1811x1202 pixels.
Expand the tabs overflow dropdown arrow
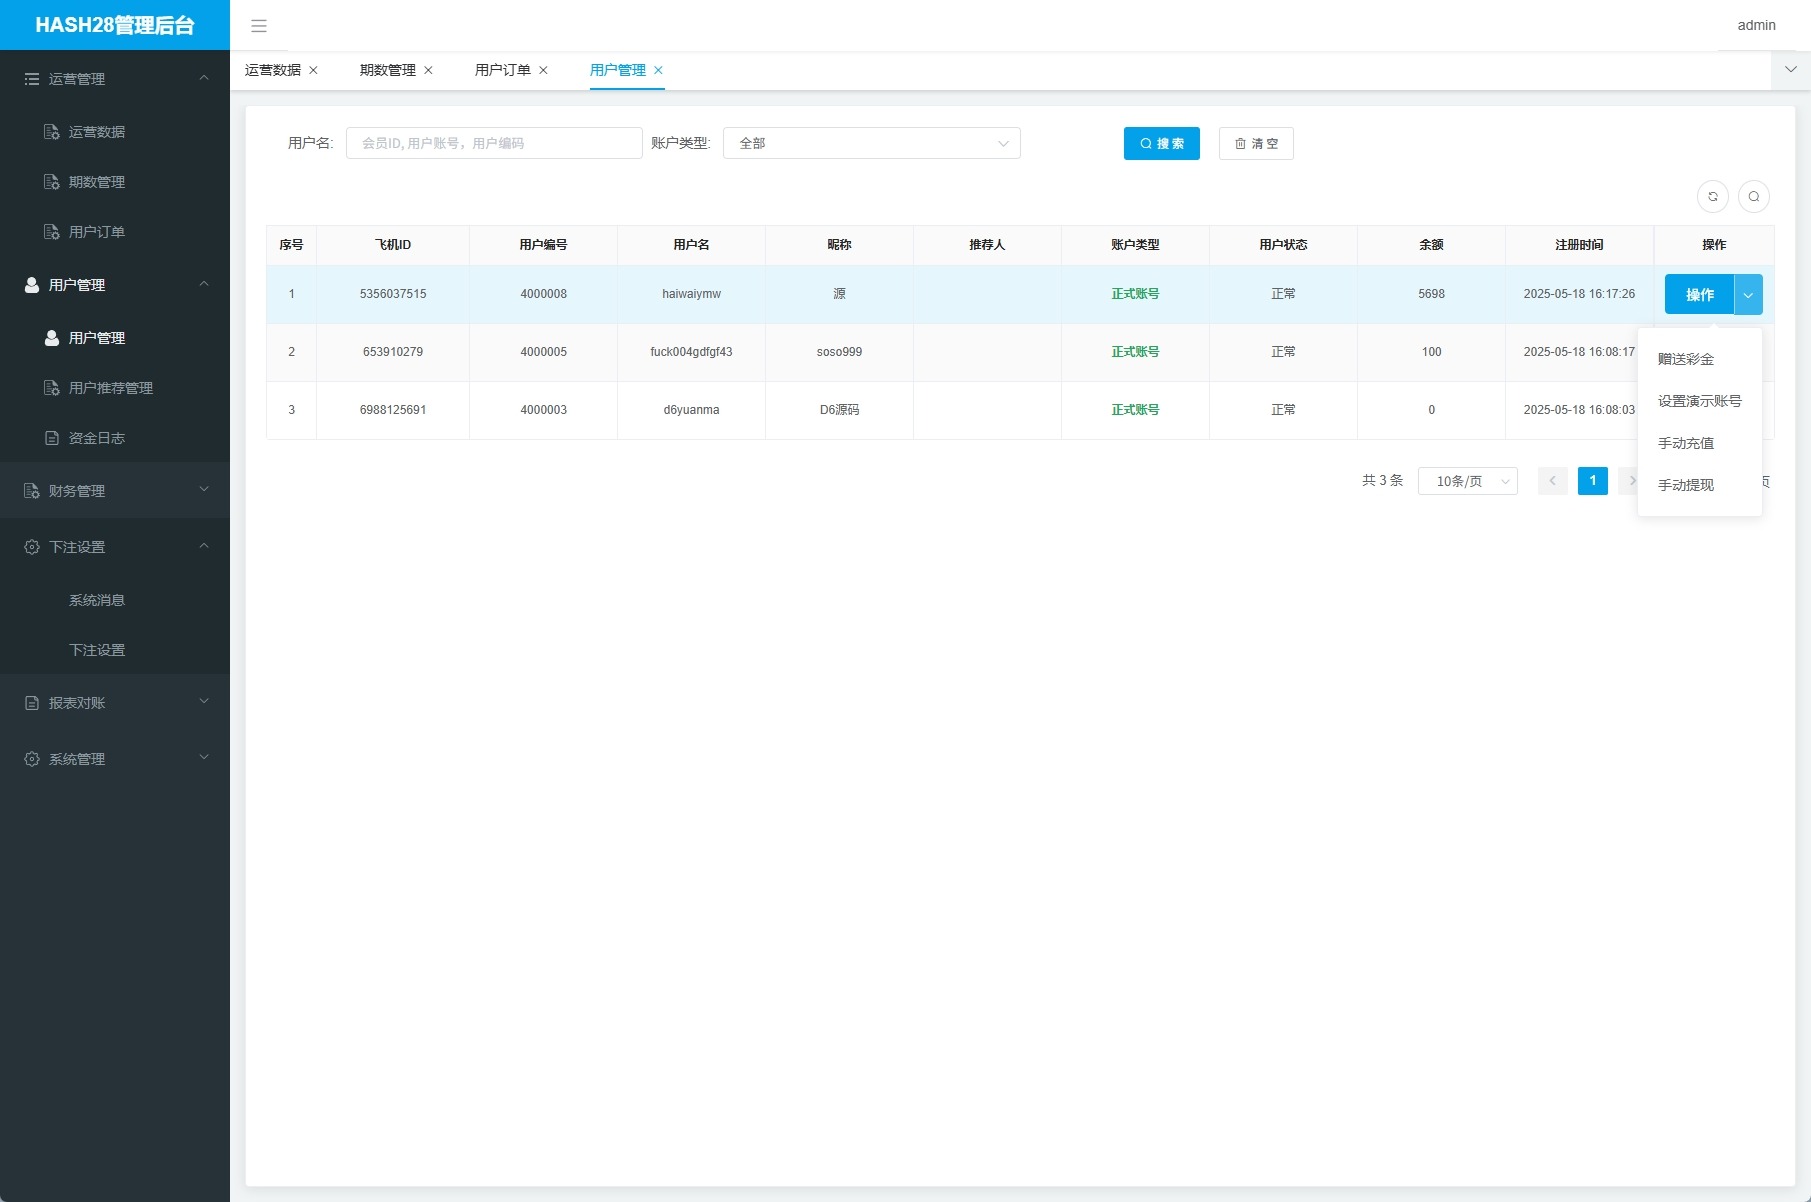point(1791,70)
